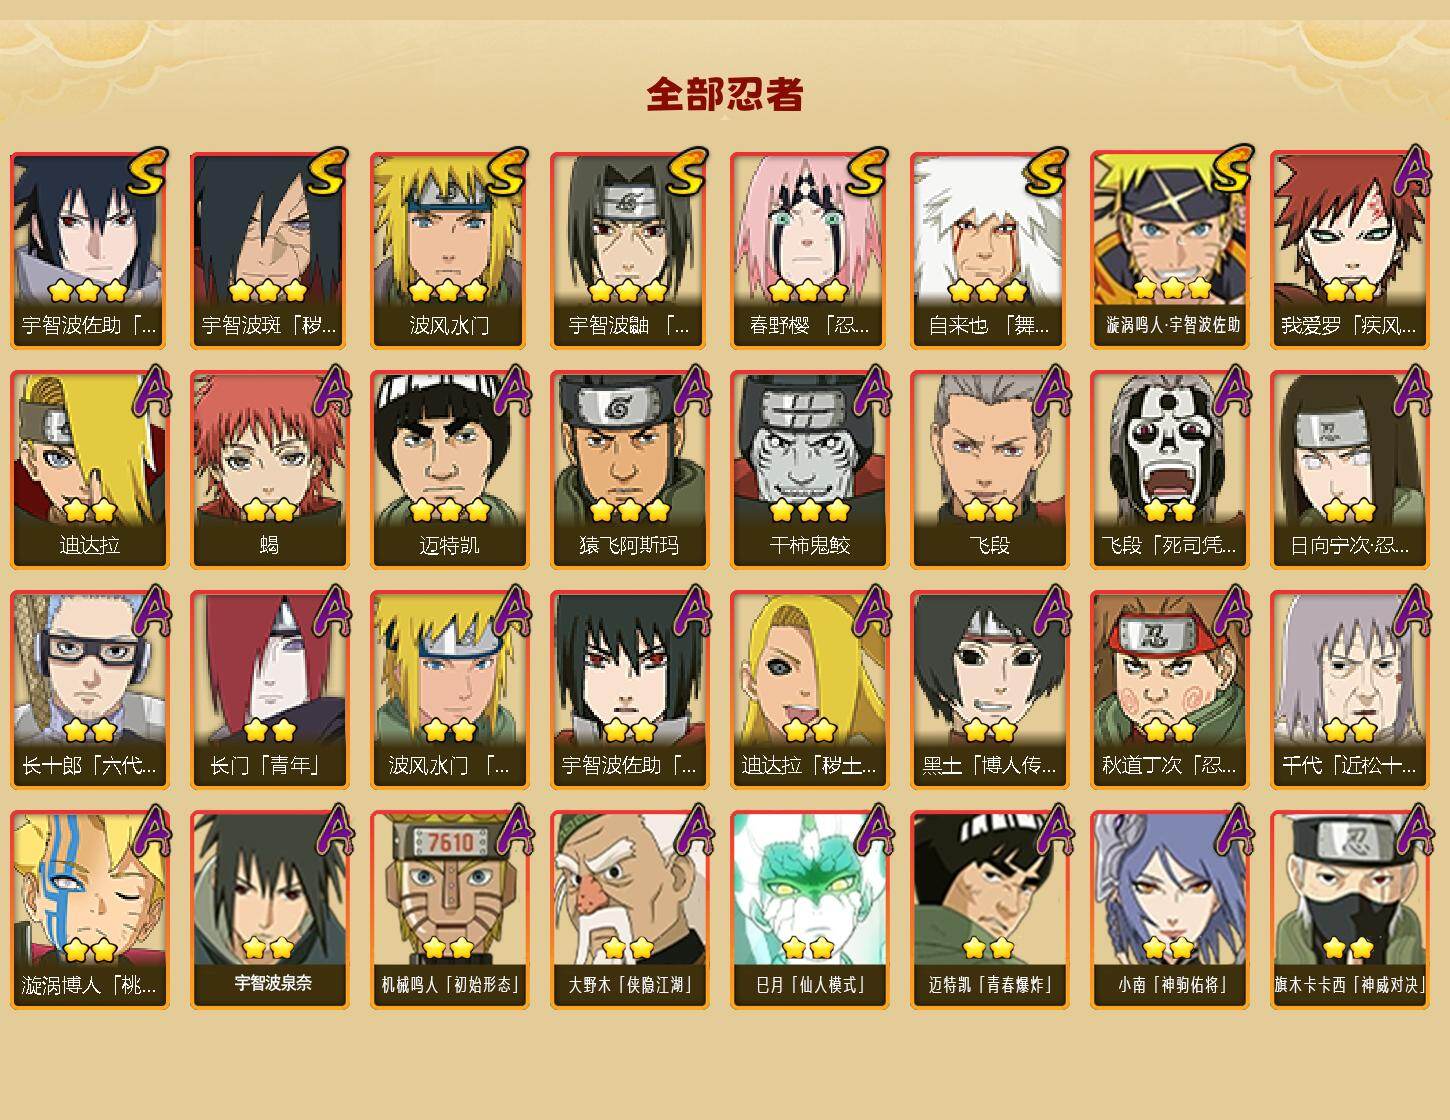Image resolution: width=1450 pixels, height=1120 pixels.
Task: Open the 迪达拉 ninja card
Action: [89, 470]
